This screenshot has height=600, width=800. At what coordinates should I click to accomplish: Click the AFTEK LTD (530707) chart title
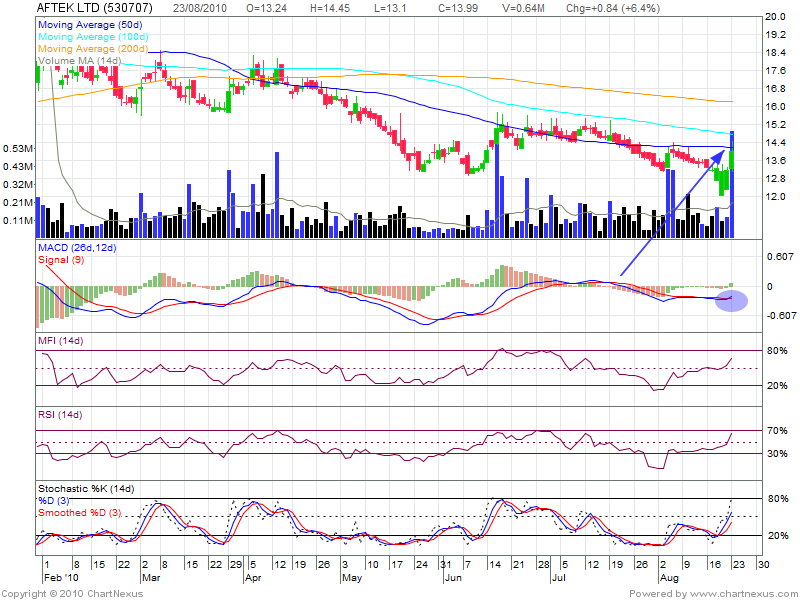(x=96, y=7)
